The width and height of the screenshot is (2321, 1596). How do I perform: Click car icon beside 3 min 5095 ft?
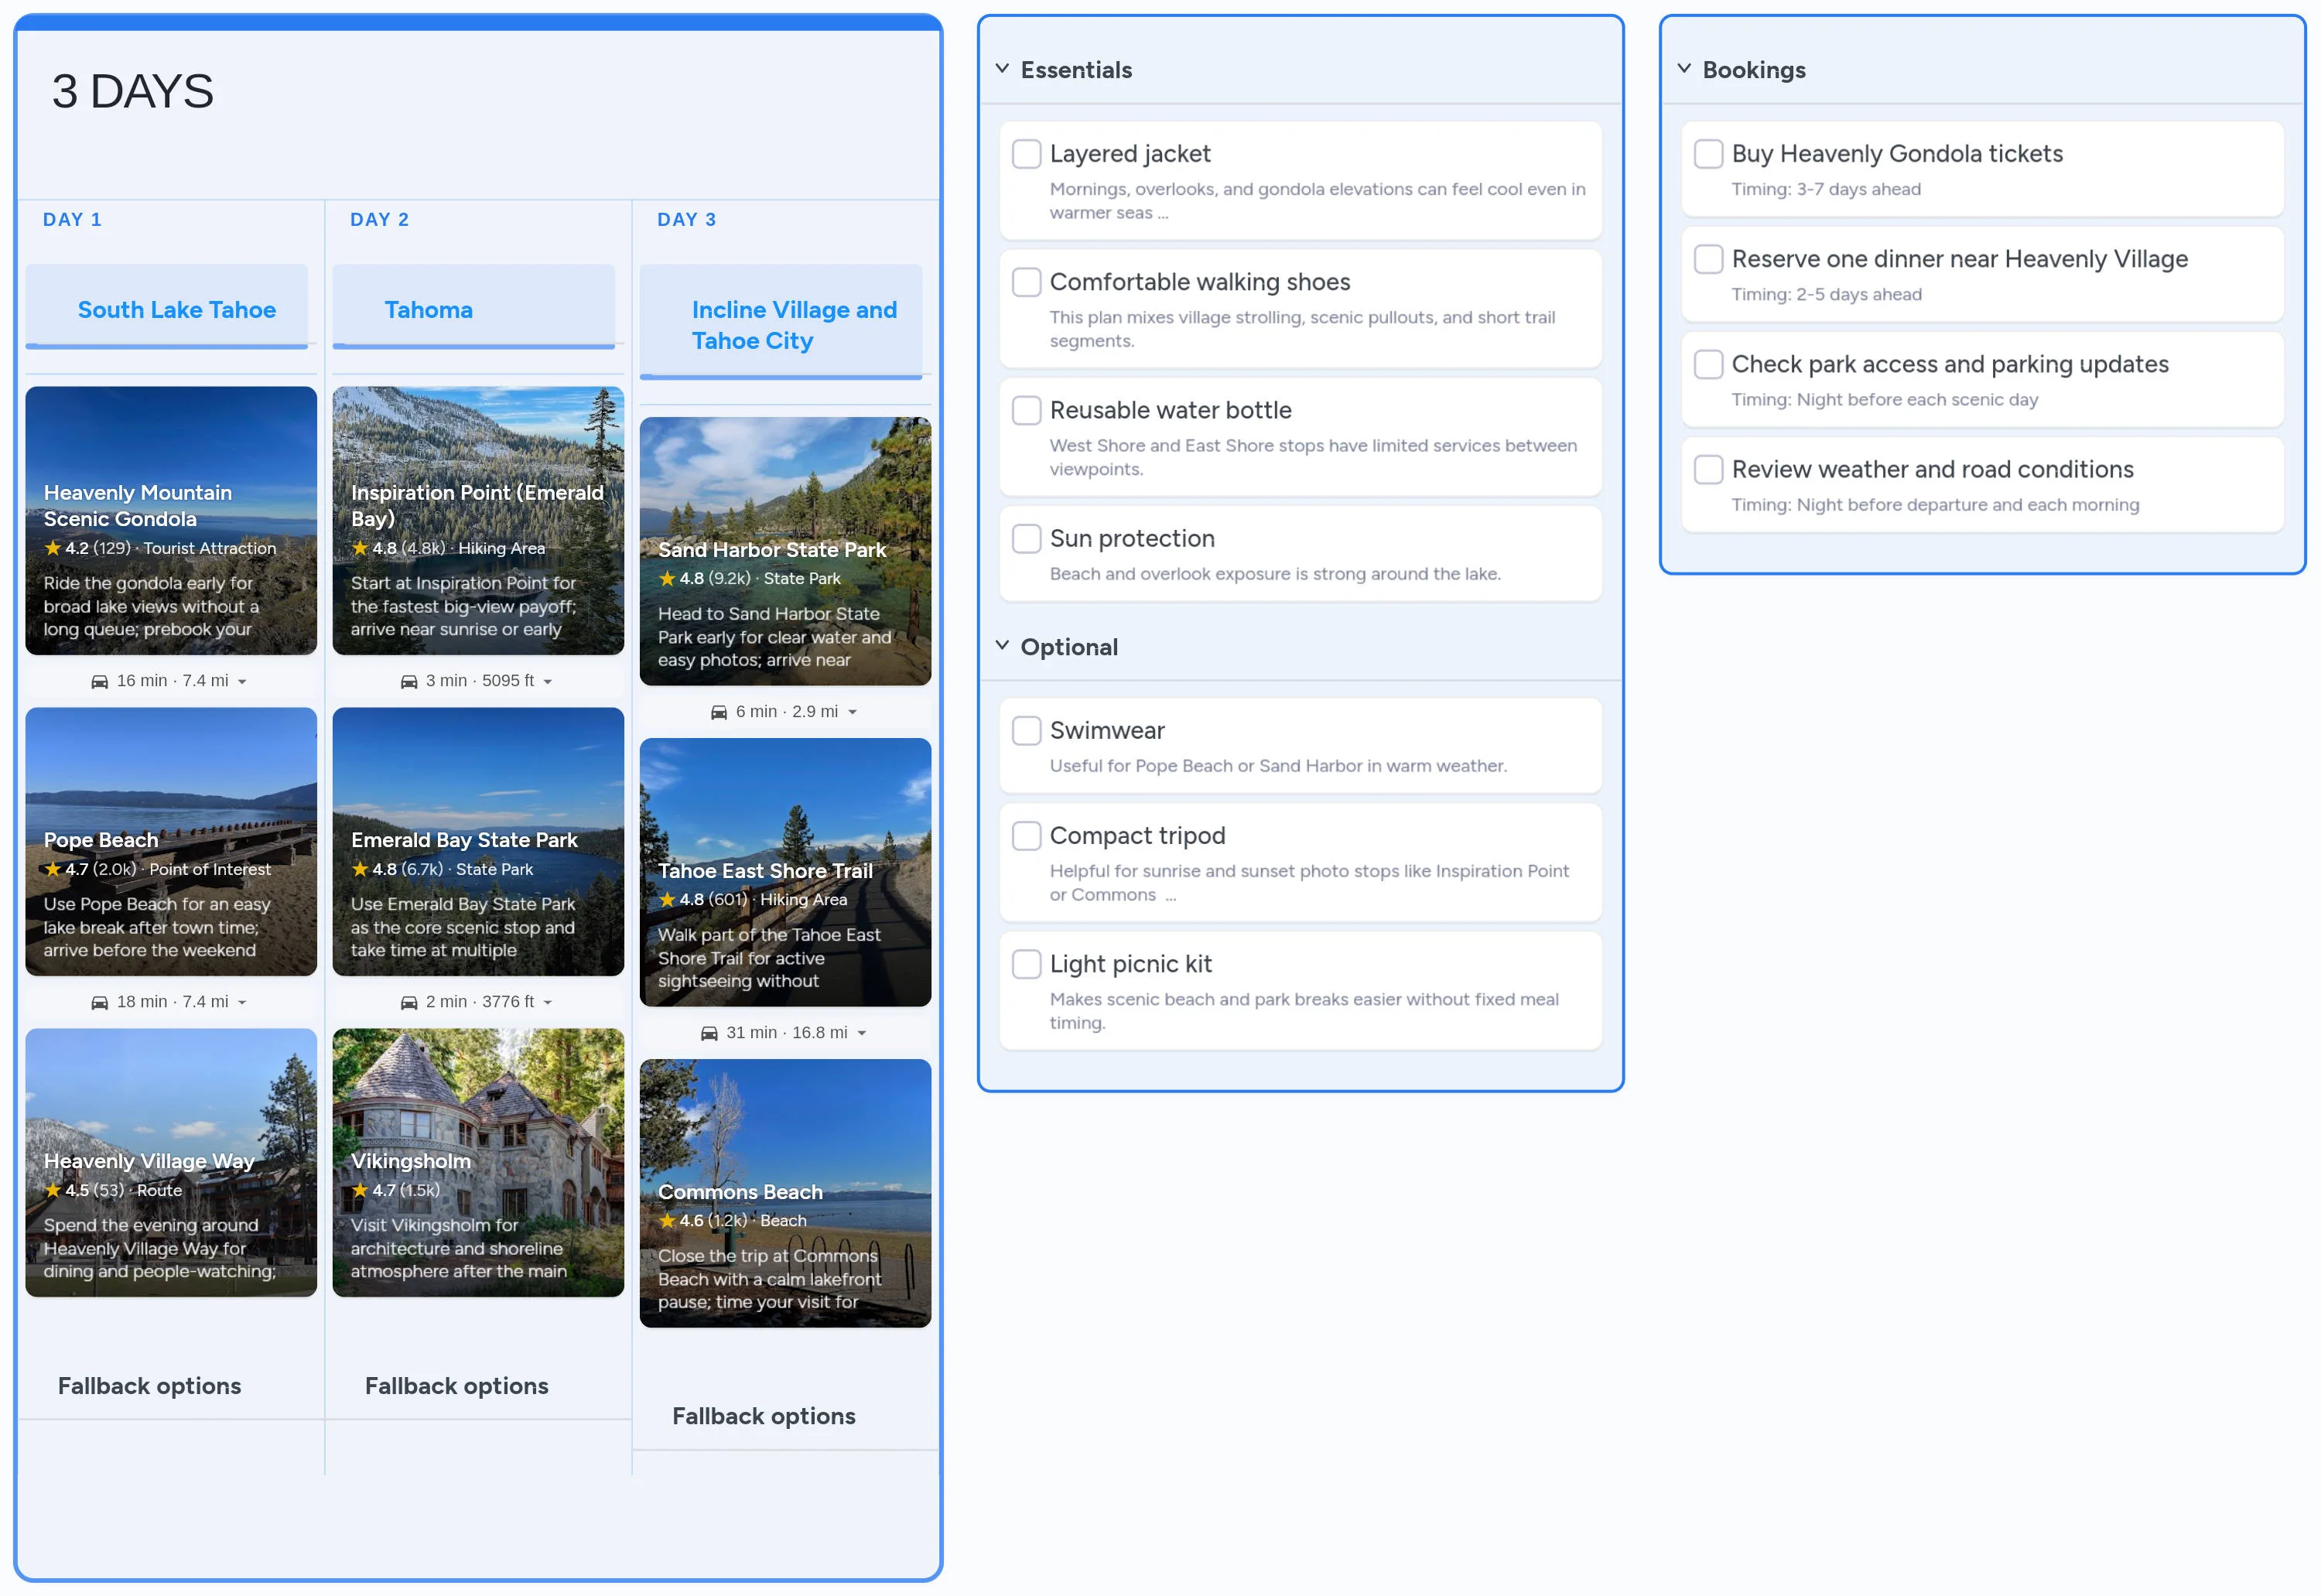coord(408,681)
